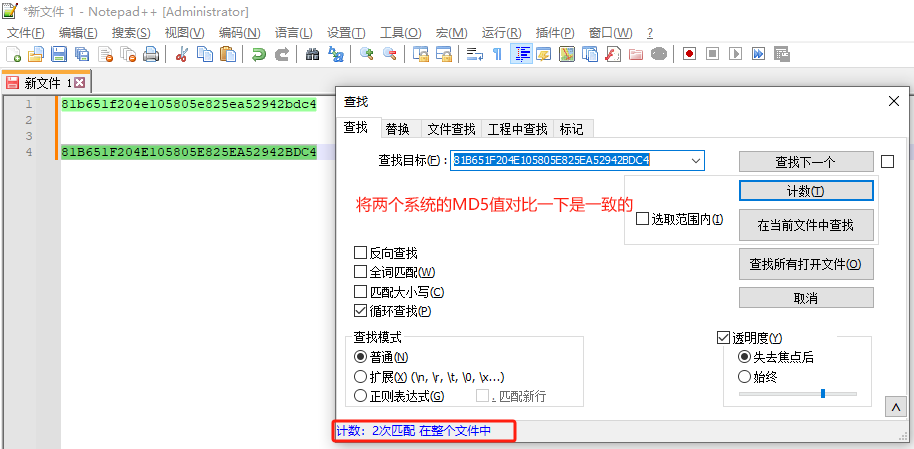Toggle the Indent guide toolbar icon
This screenshot has height=449, width=914.
[521, 54]
